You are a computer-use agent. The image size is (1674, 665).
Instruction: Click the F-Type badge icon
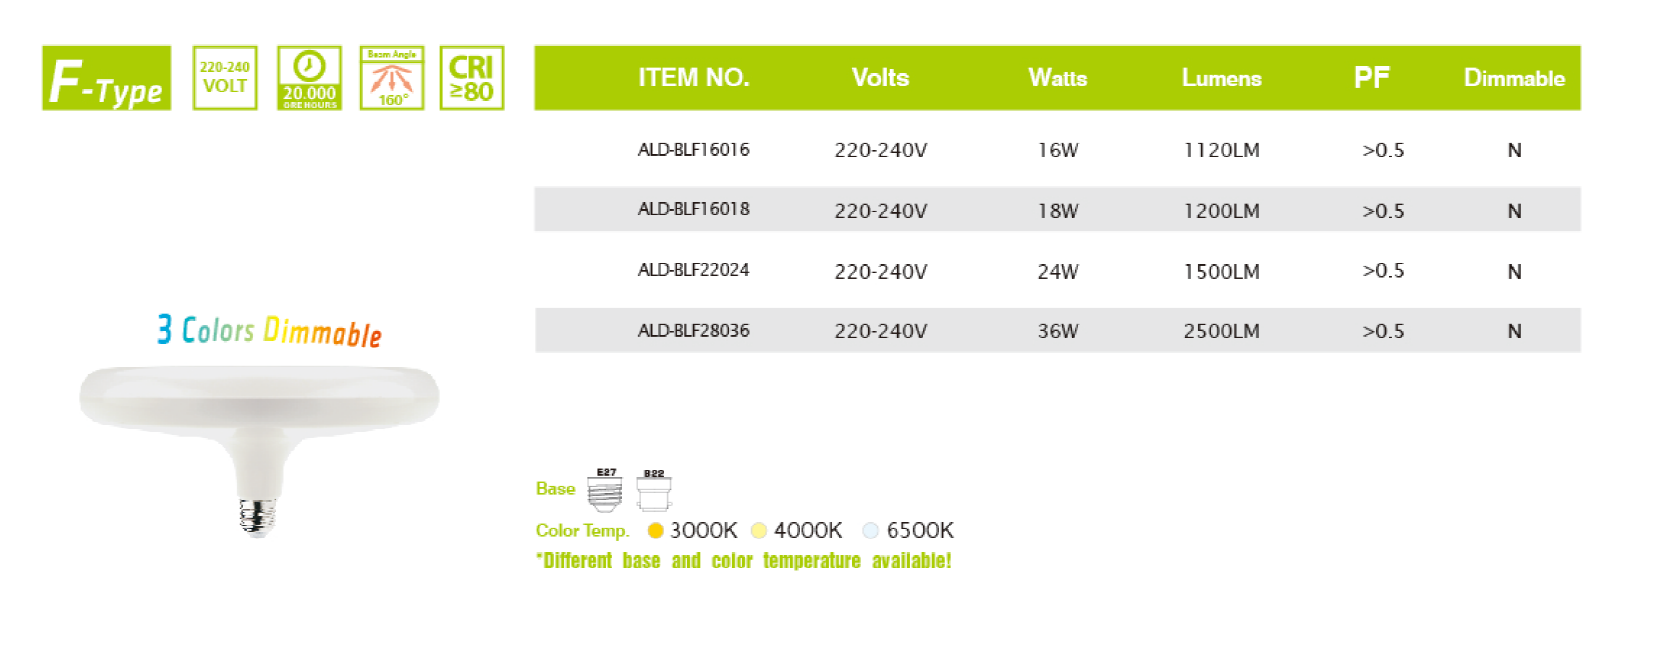[107, 78]
